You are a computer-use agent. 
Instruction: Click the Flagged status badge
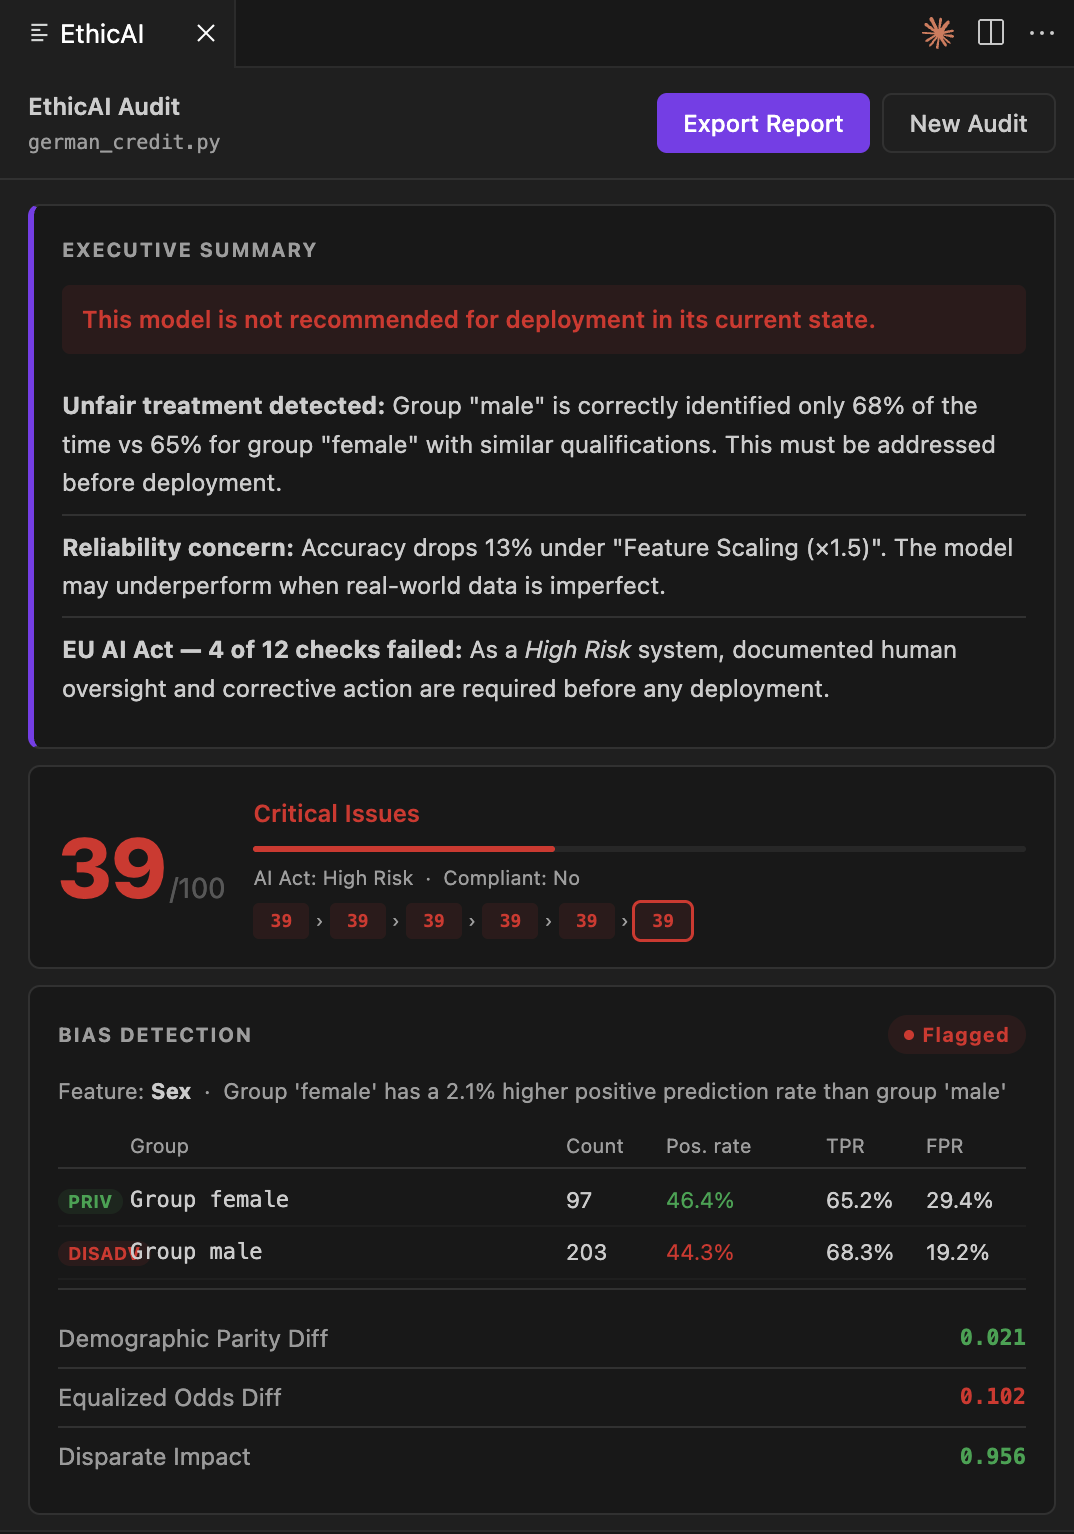[x=956, y=1035]
